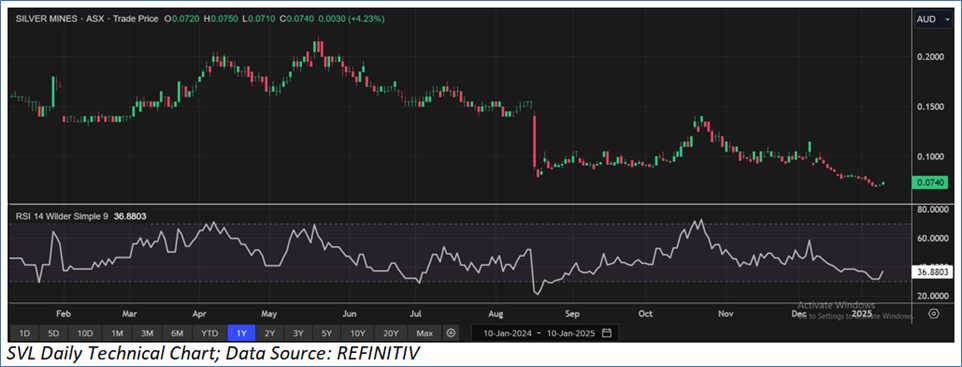Click the Oct label on the time axis
Viewport: 962px width, 367px height.
click(645, 313)
